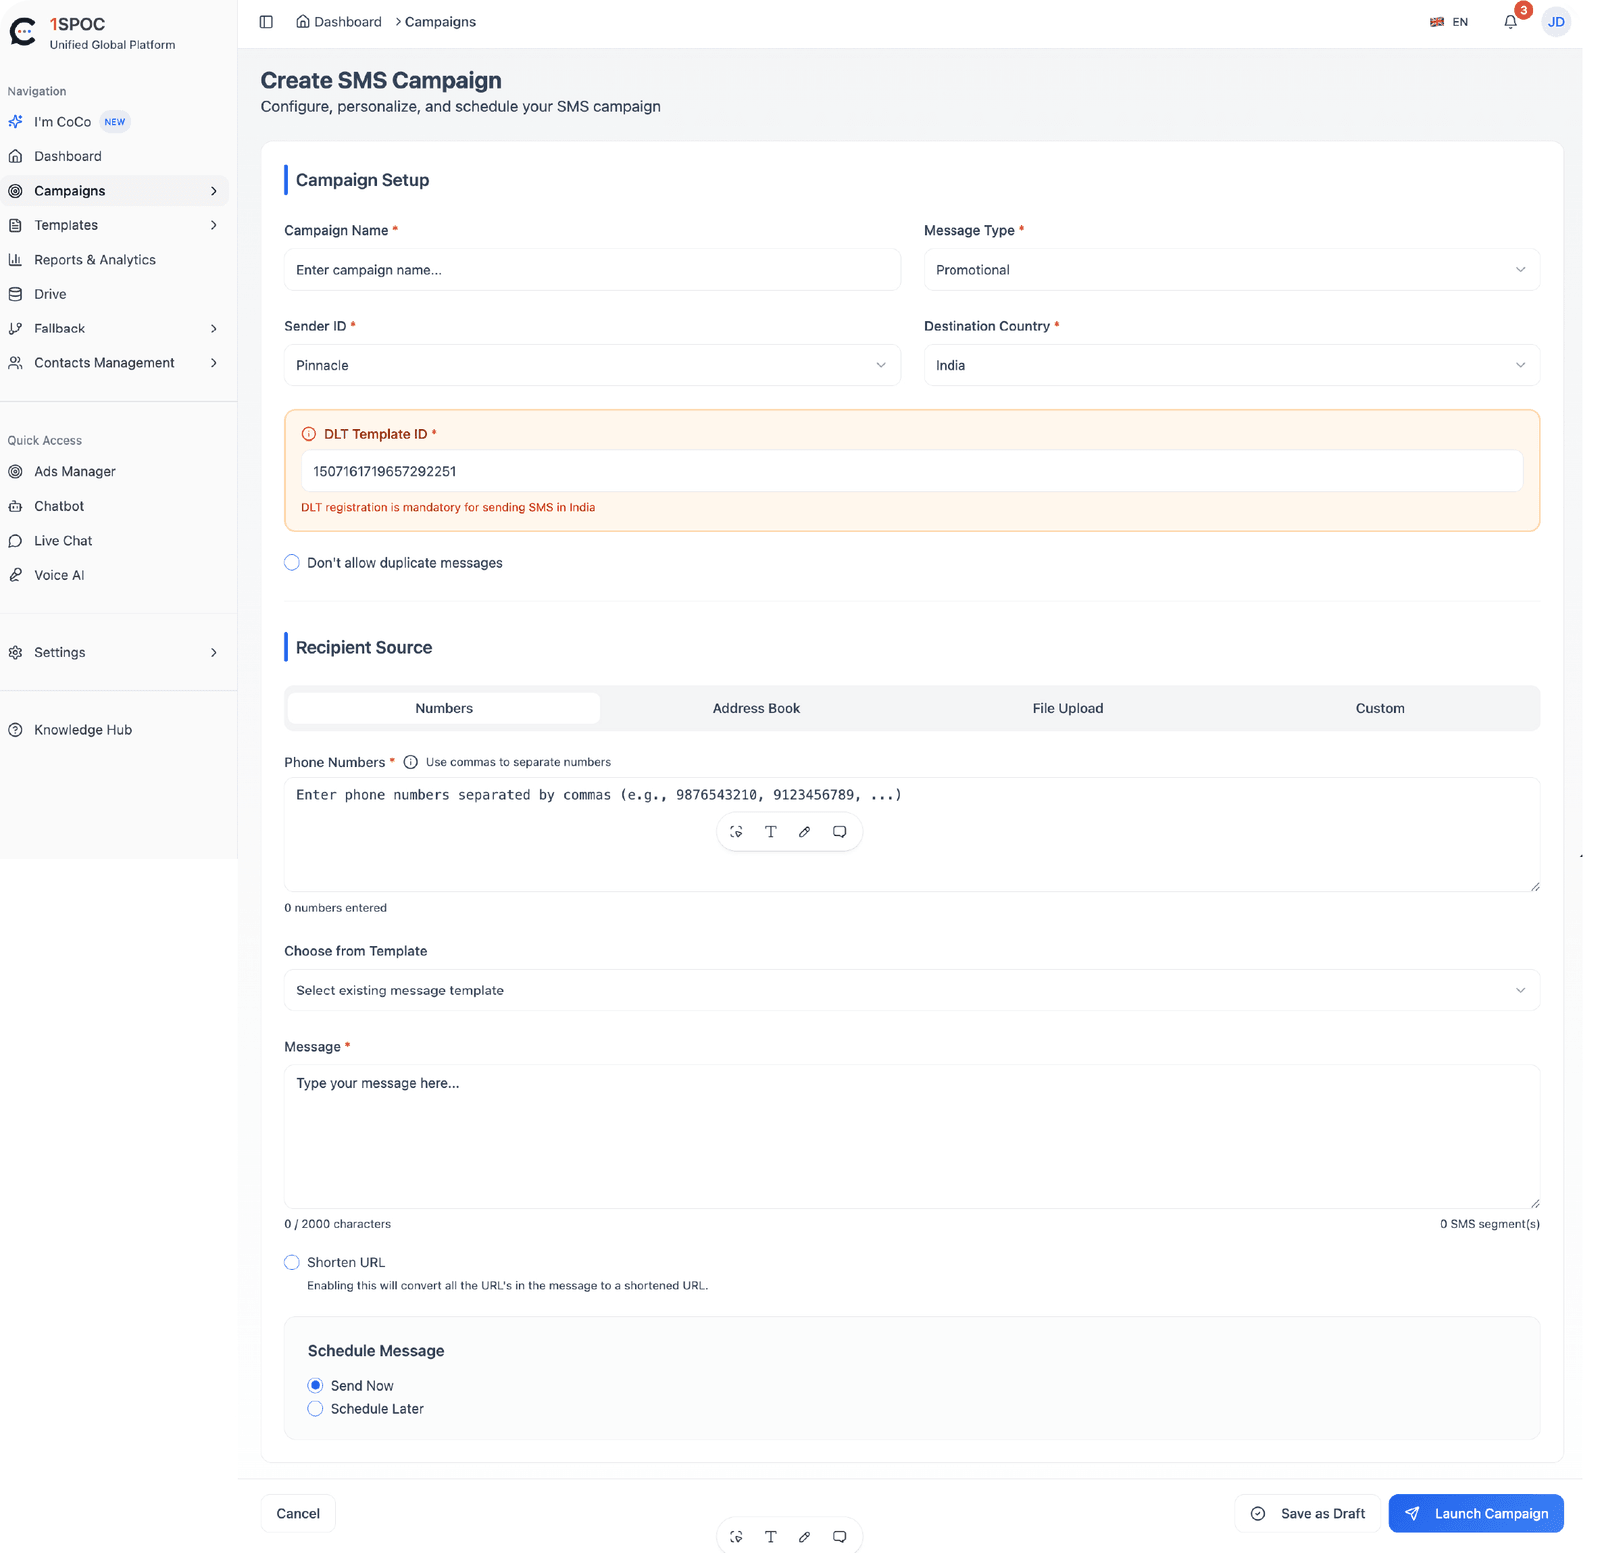Open the Destination Country dropdown
1600x1553 pixels.
click(1231, 365)
